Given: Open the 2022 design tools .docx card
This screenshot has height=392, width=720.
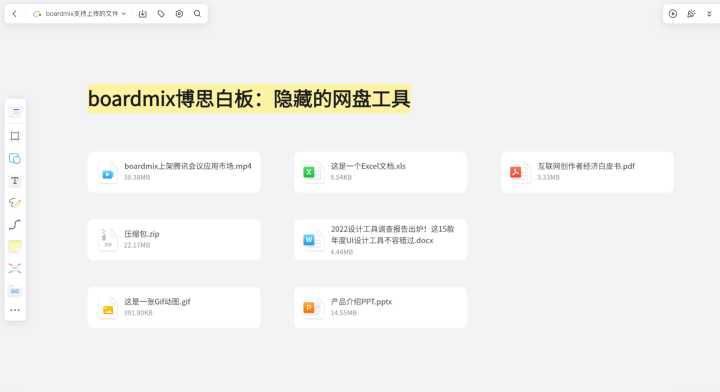Looking at the screenshot, I should [380, 240].
